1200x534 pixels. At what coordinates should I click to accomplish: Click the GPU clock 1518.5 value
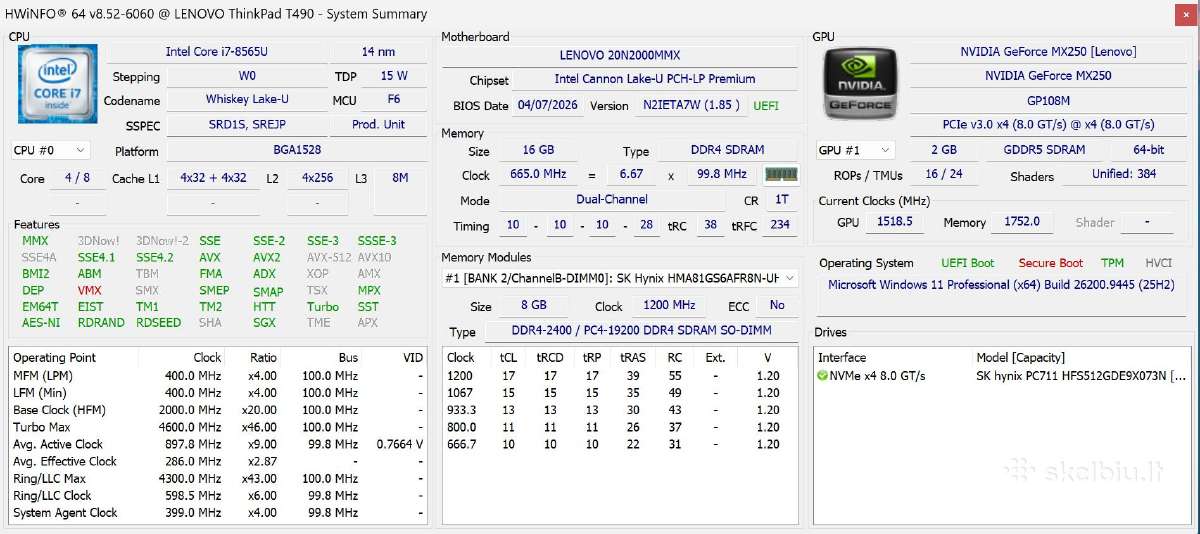coord(895,221)
